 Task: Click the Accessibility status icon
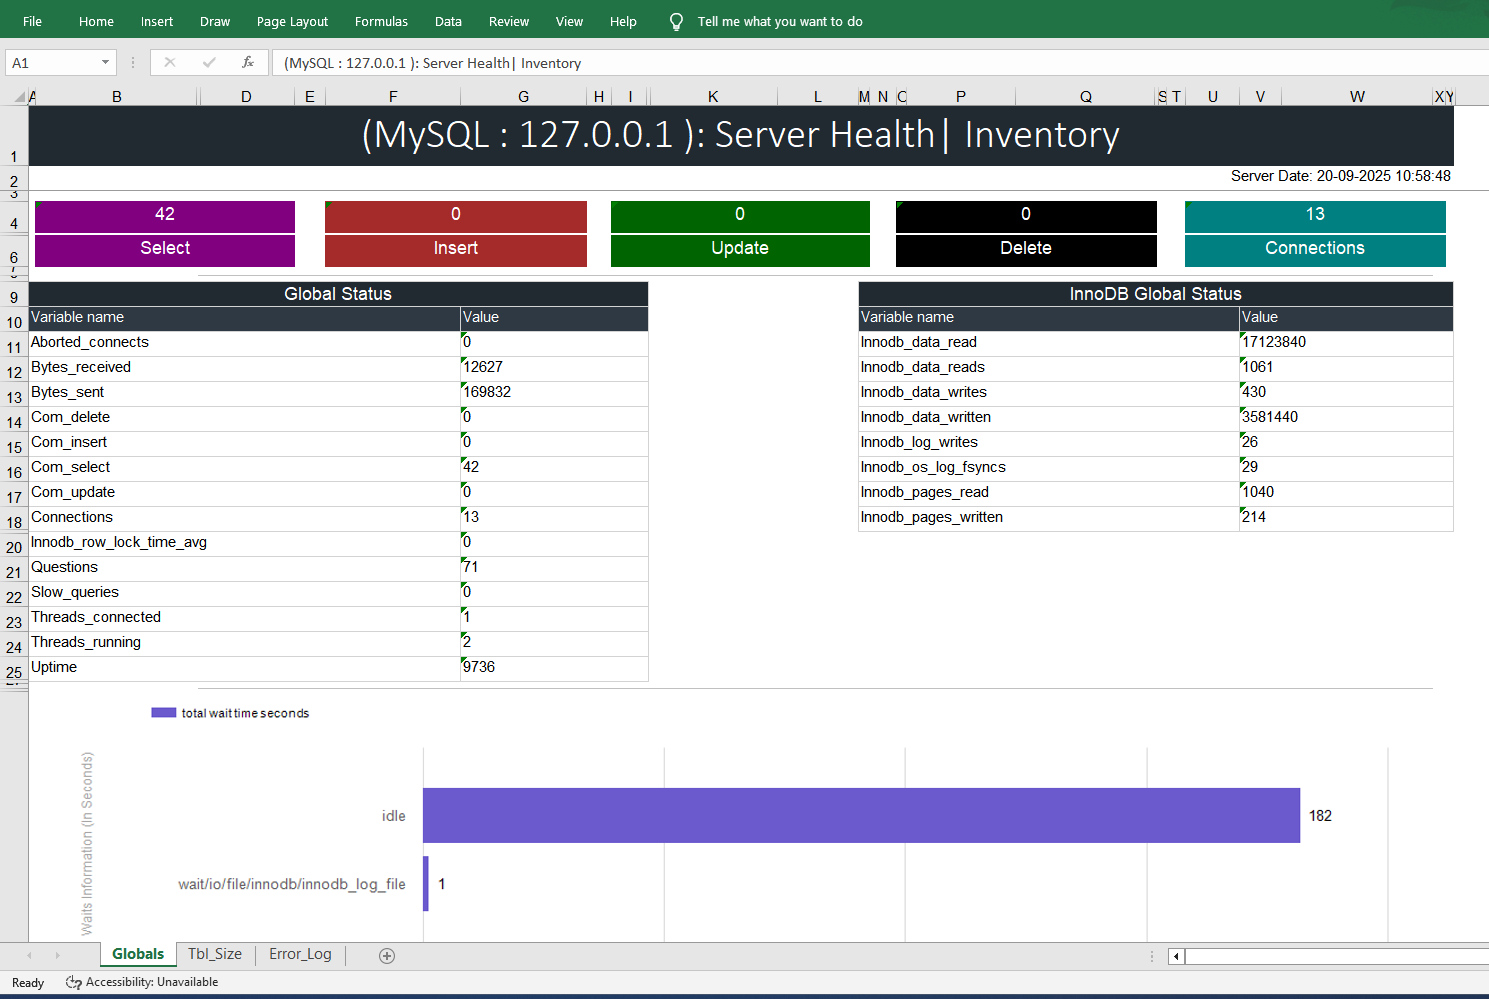click(x=73, y=982)
